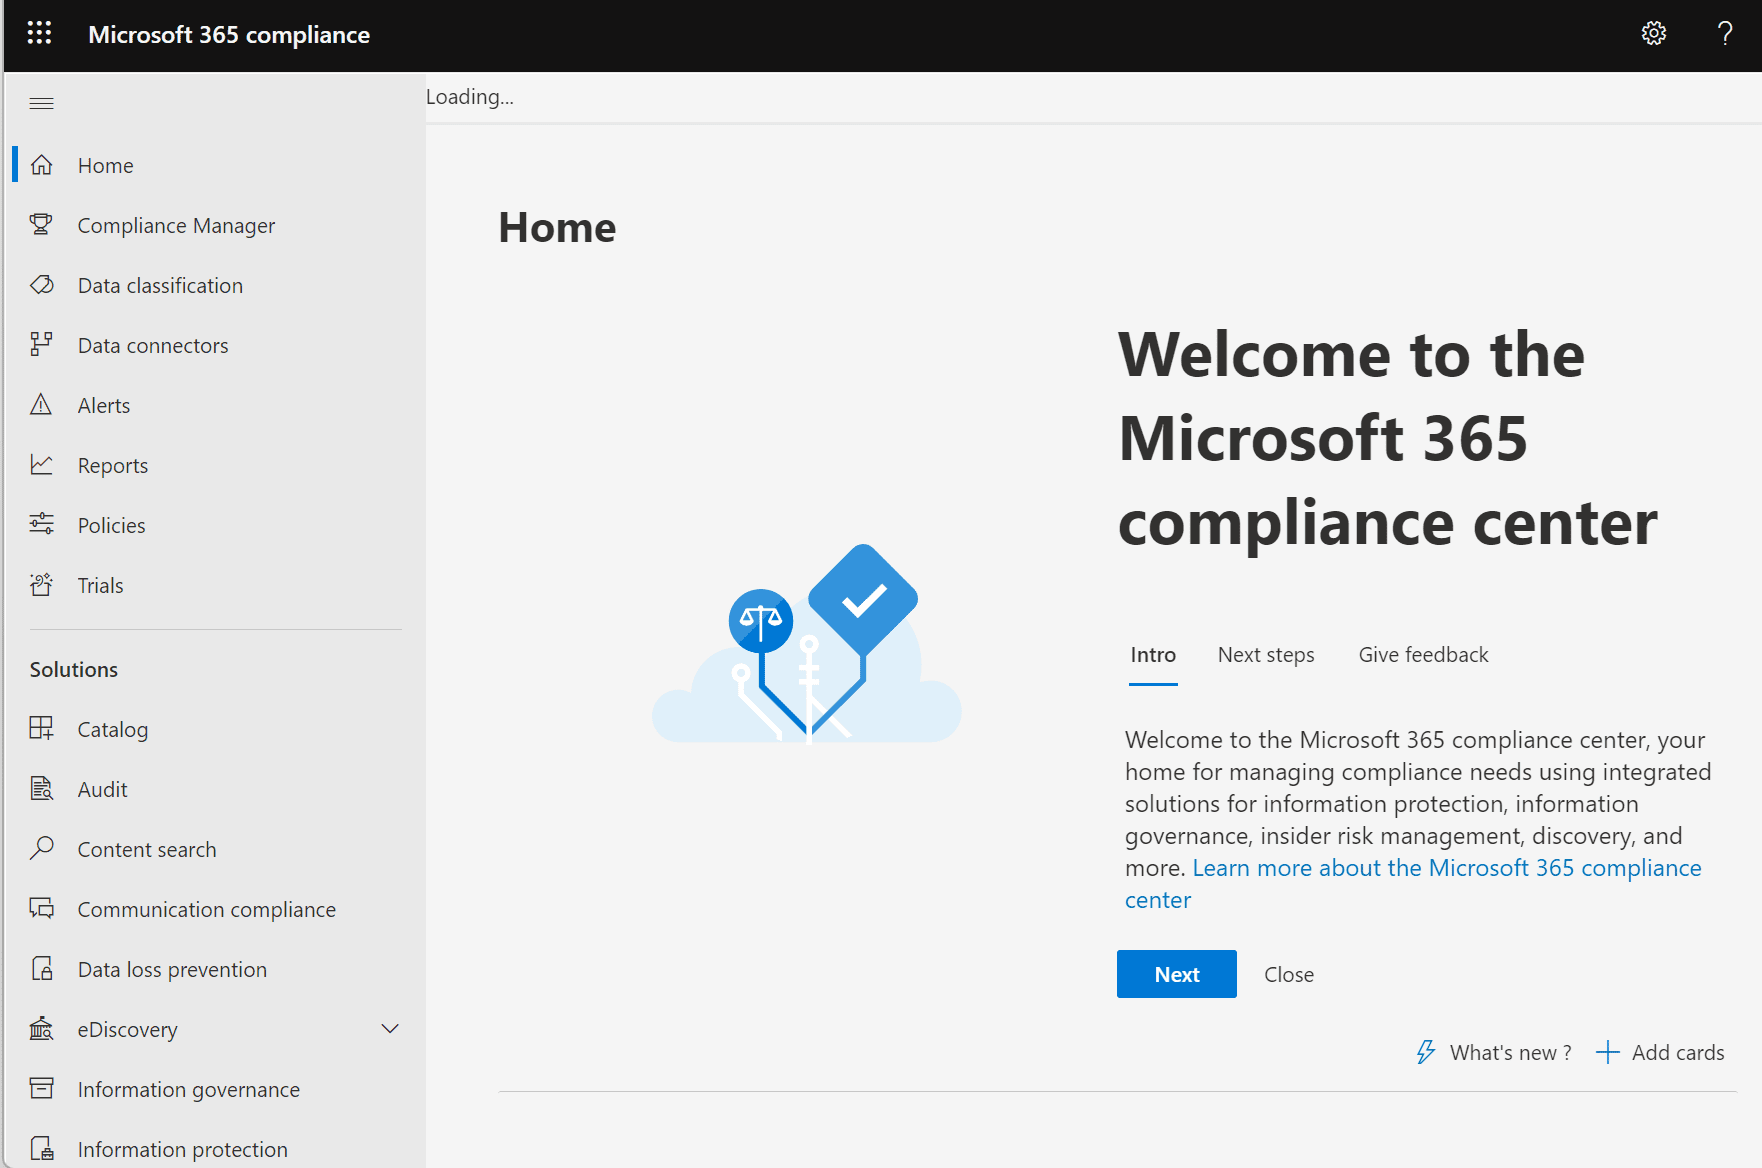
Task: Click the Data classification tag icon
Action: pos(41,285)
